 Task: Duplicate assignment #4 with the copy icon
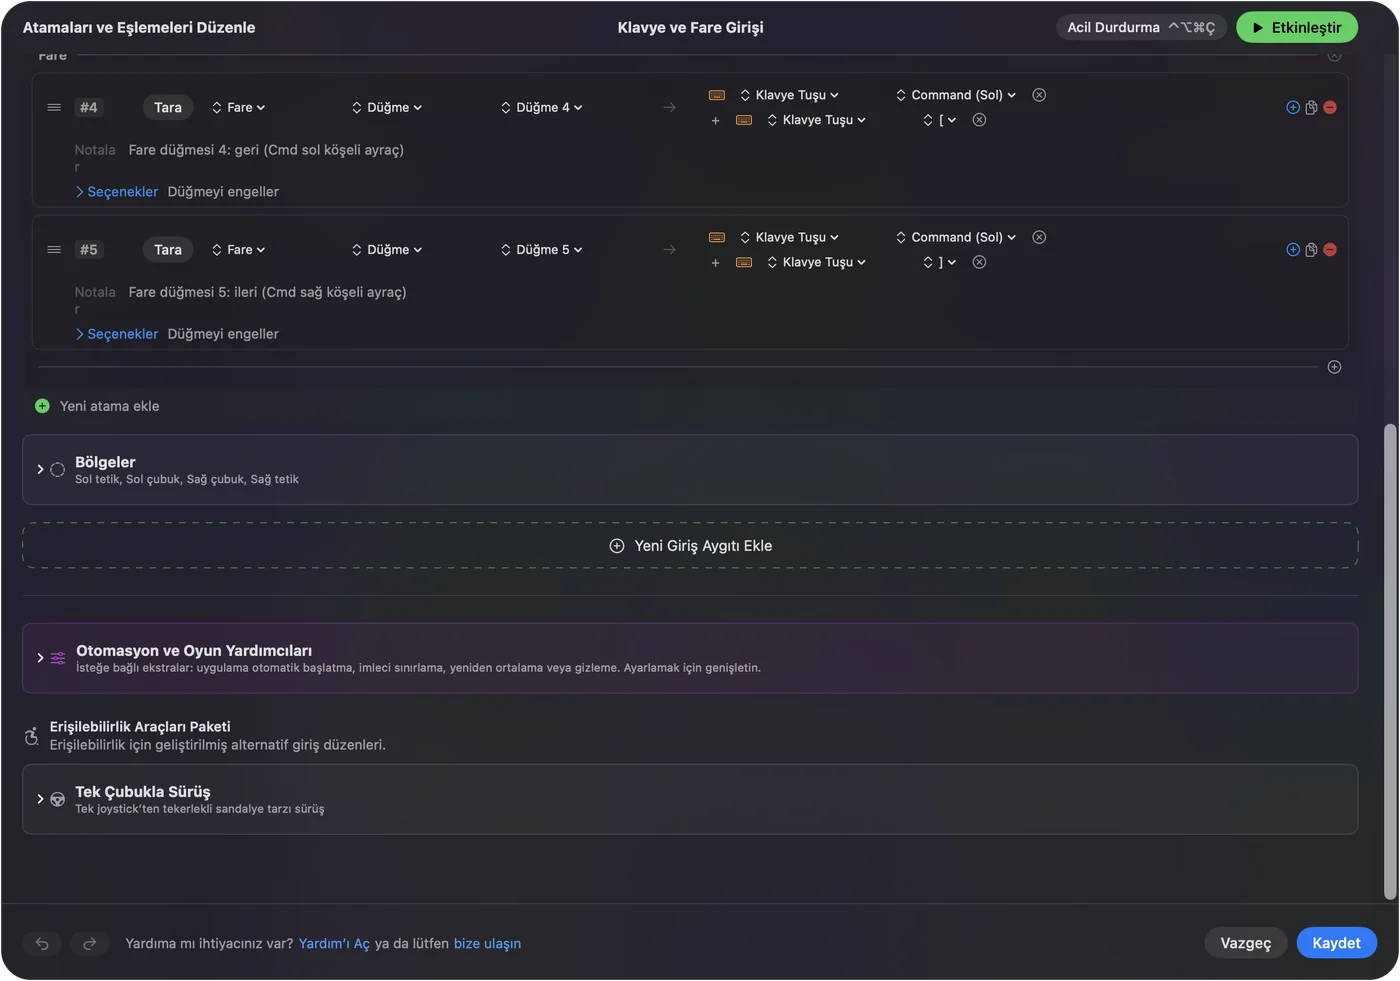(x=1311, y=107)
